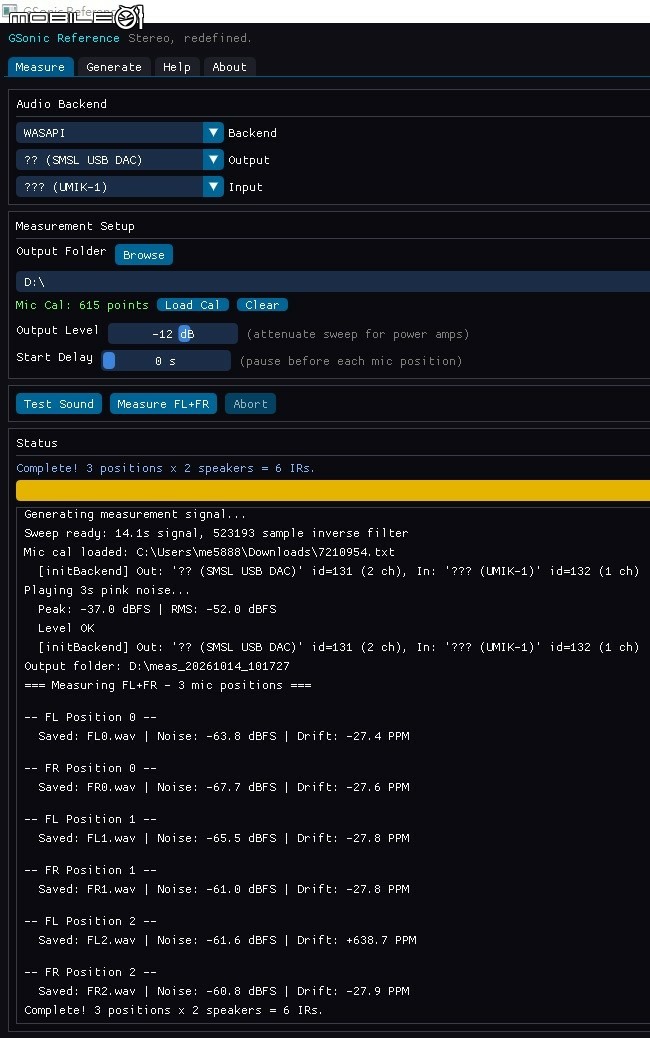The height and width of the screenshot is (1038, 650).
Task: Click the 'Saved: FL0.wav' log line
Action: pyautogui.click(x=224, y=736)
